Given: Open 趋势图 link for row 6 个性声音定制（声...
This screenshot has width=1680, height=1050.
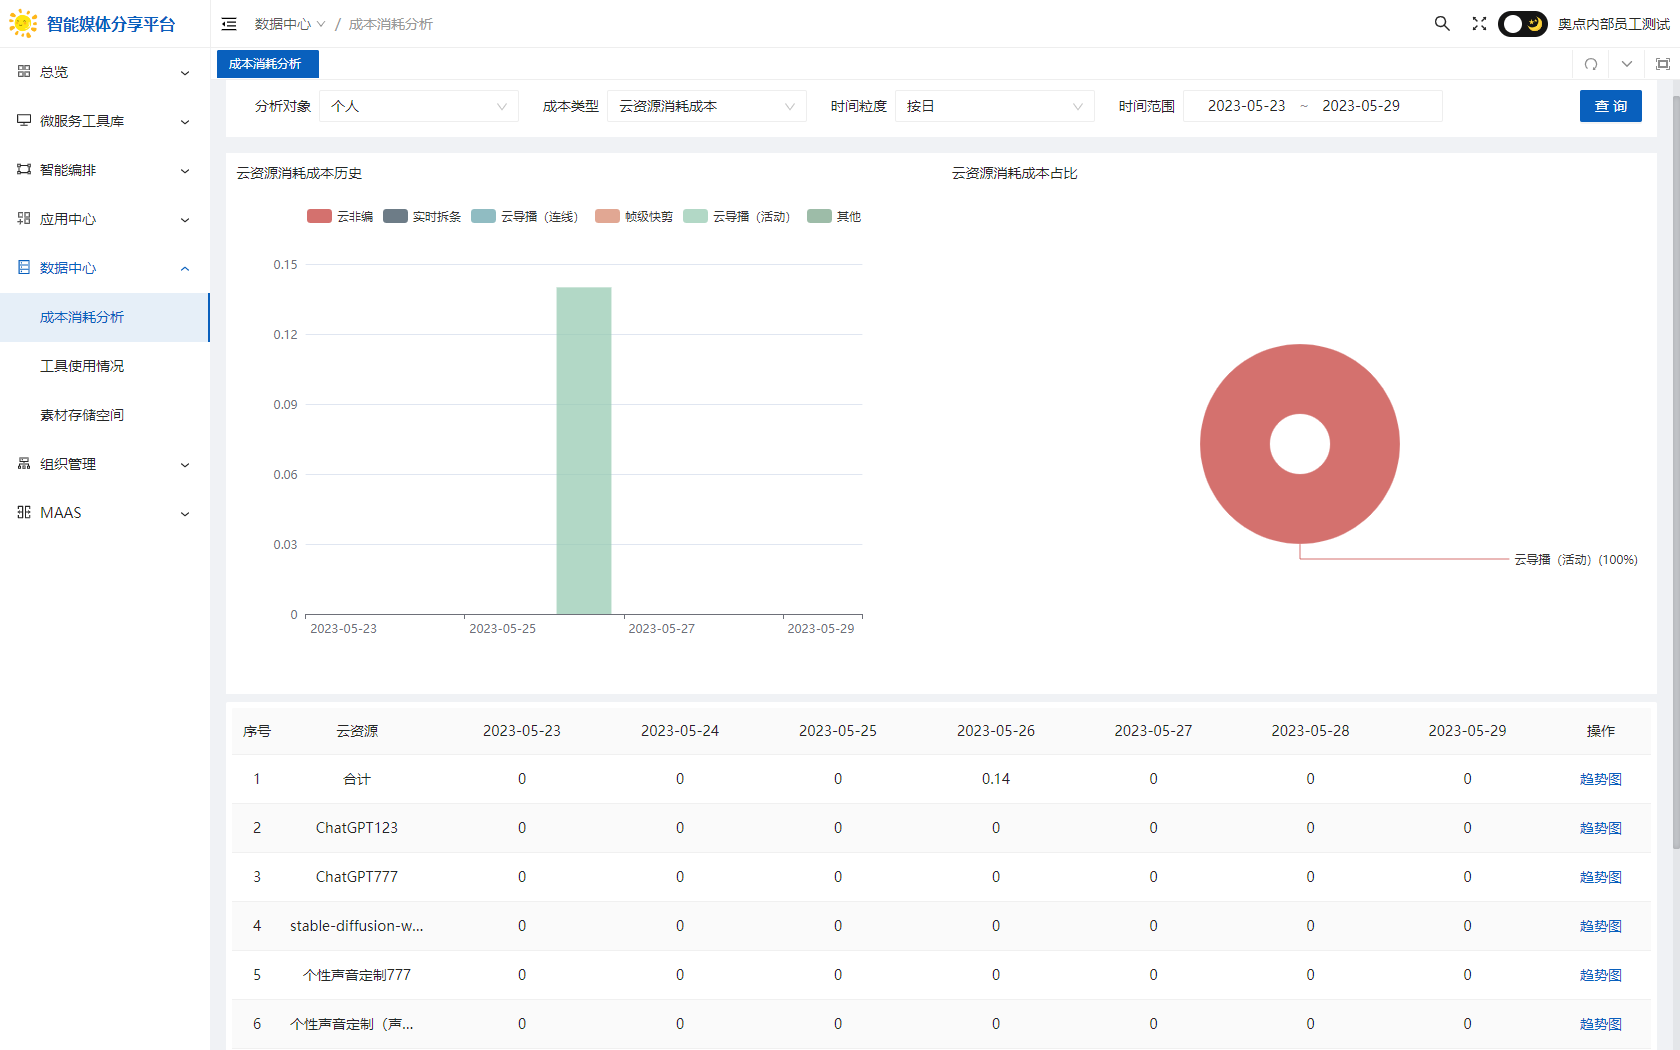Looking at the screenshot, I should (x=1600, y=1024).
